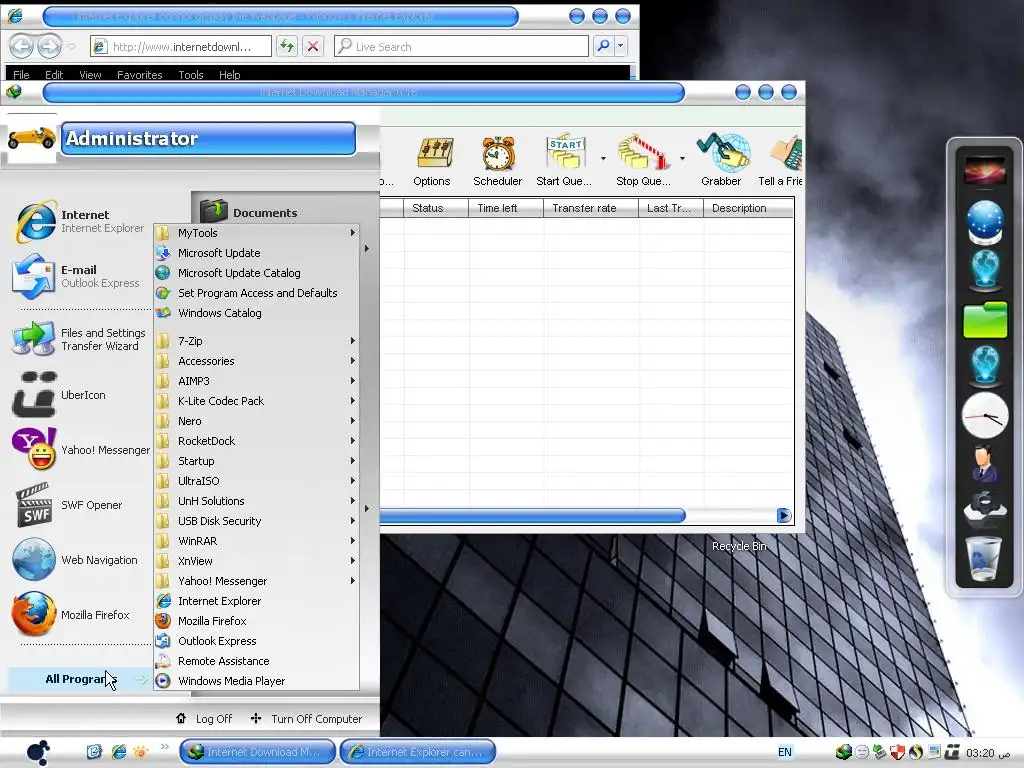
Task: Expand the Startup program folder
Action: coord(257,461)
